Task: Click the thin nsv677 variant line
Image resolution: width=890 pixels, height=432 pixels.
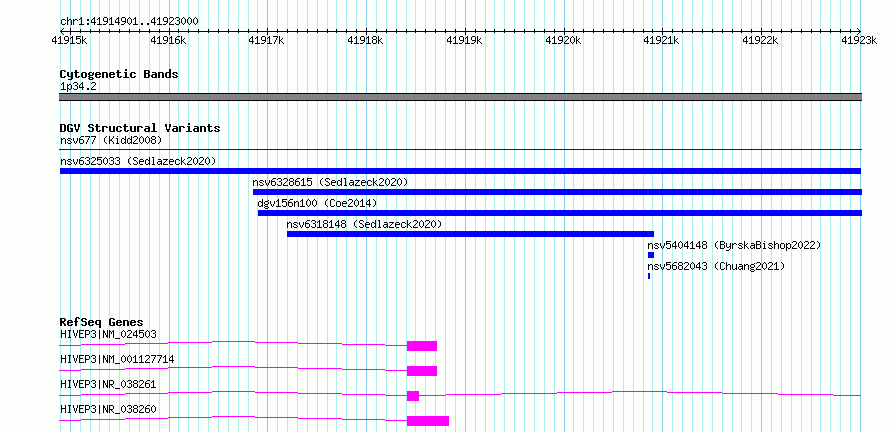Action: [x=460, y=149]
